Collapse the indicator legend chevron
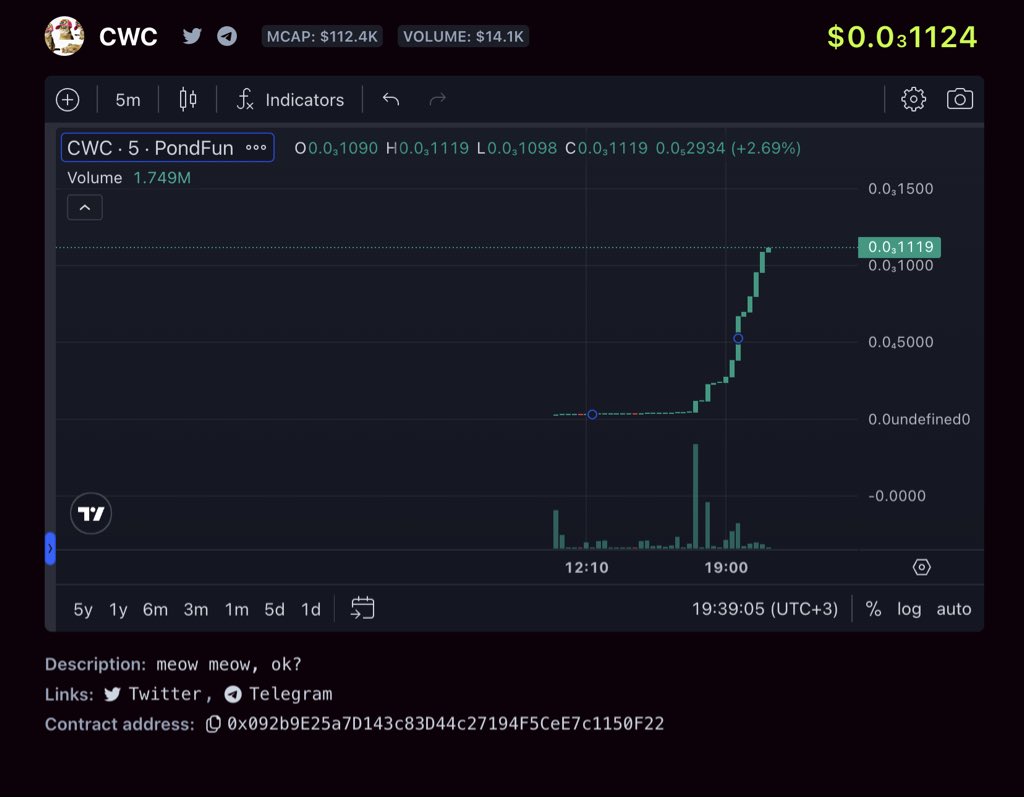 (x=85, y=208)
